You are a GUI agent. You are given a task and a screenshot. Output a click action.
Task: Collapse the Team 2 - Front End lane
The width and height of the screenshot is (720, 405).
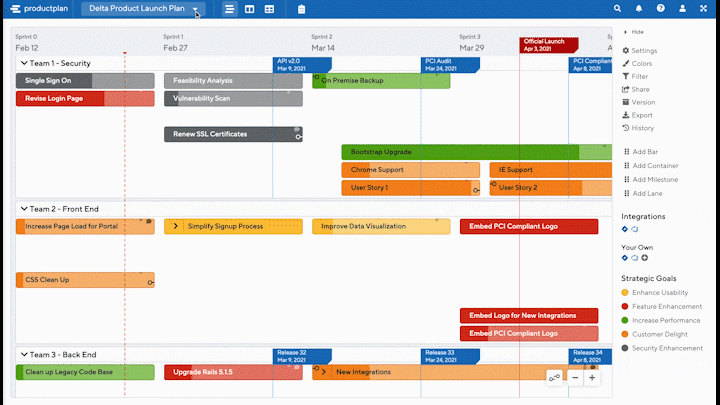pos(22,209)
